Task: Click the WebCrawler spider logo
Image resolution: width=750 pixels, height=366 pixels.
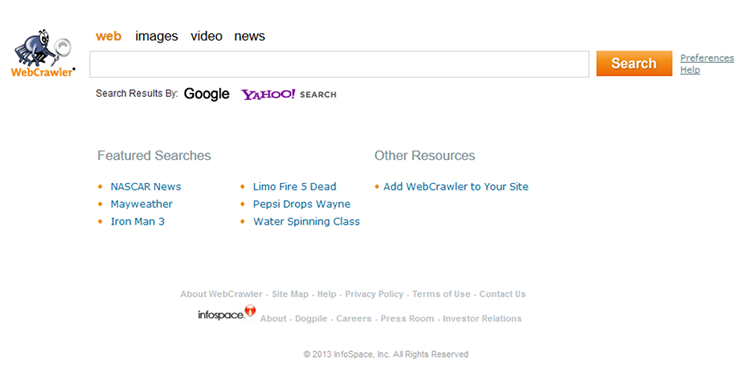Action: 43,53
